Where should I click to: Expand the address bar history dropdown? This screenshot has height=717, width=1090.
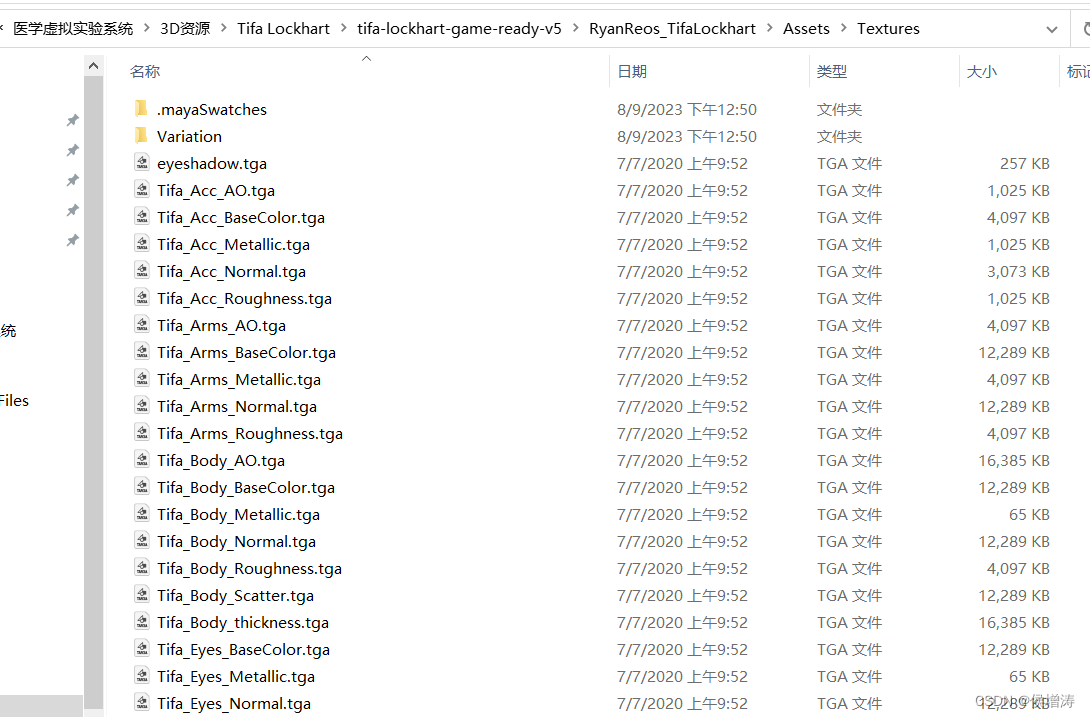(x=1052, y=29)
